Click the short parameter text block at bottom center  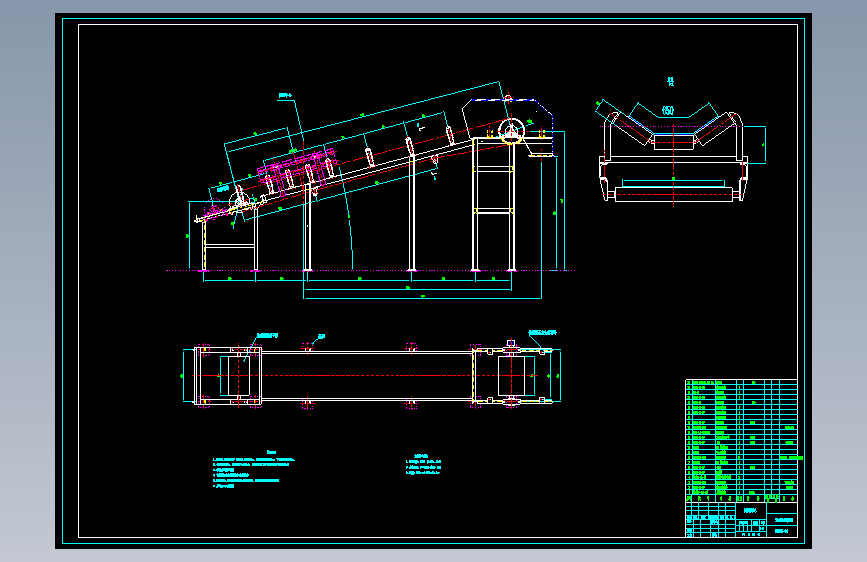coord(424,465)
